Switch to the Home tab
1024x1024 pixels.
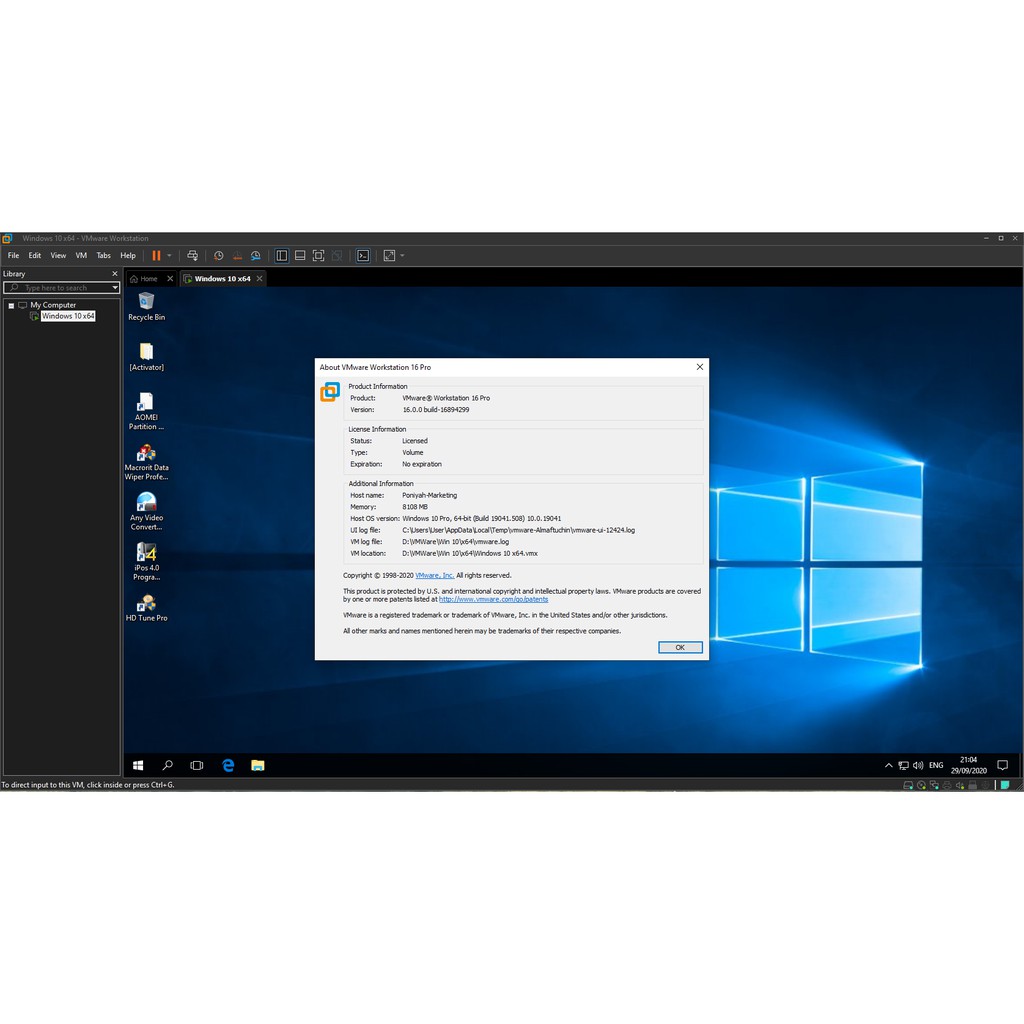pos(144,279)
